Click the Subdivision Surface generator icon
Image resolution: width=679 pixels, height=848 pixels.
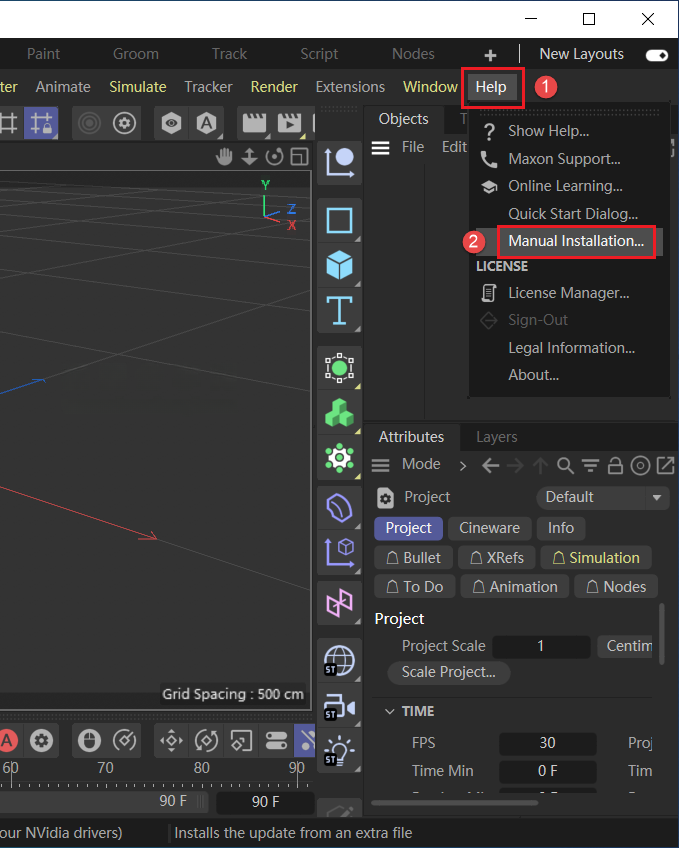(x=340, y=368)
